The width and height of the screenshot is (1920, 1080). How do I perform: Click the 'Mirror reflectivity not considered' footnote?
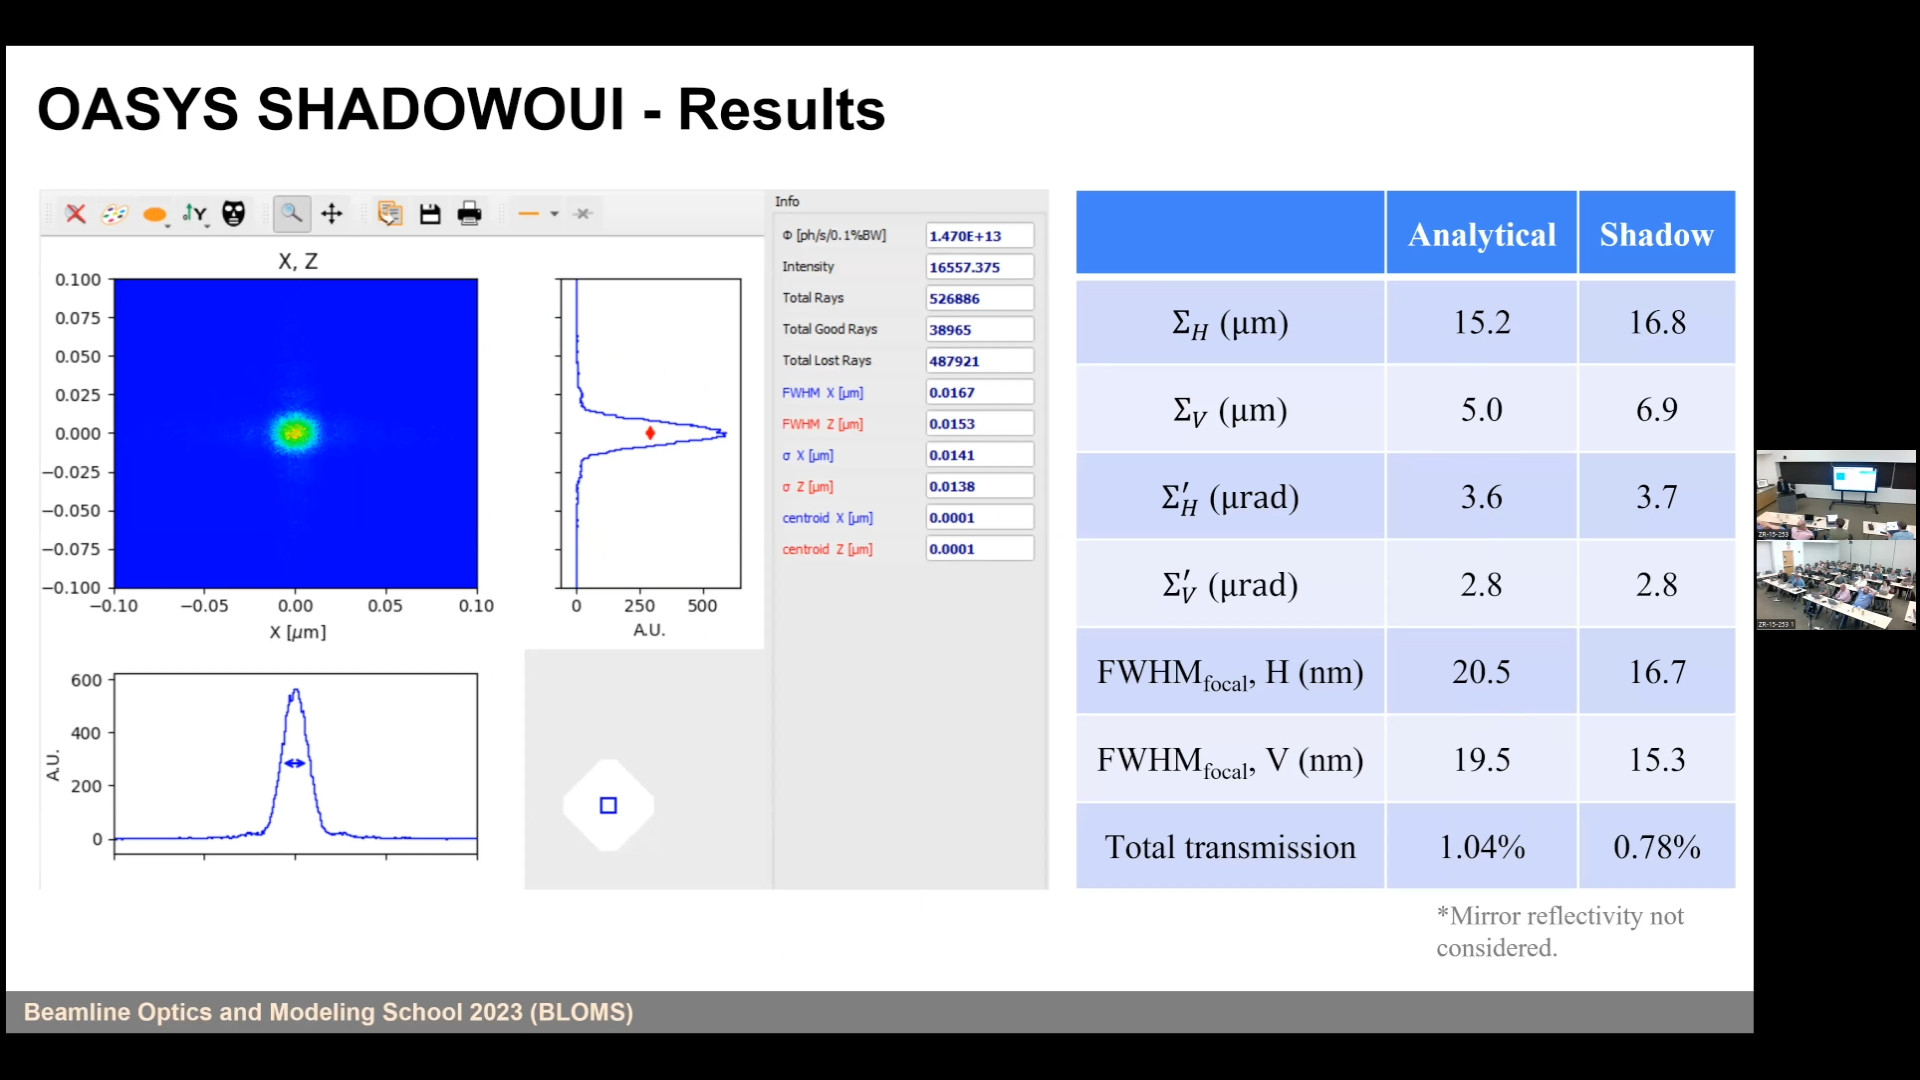[x=1560, y=931]
